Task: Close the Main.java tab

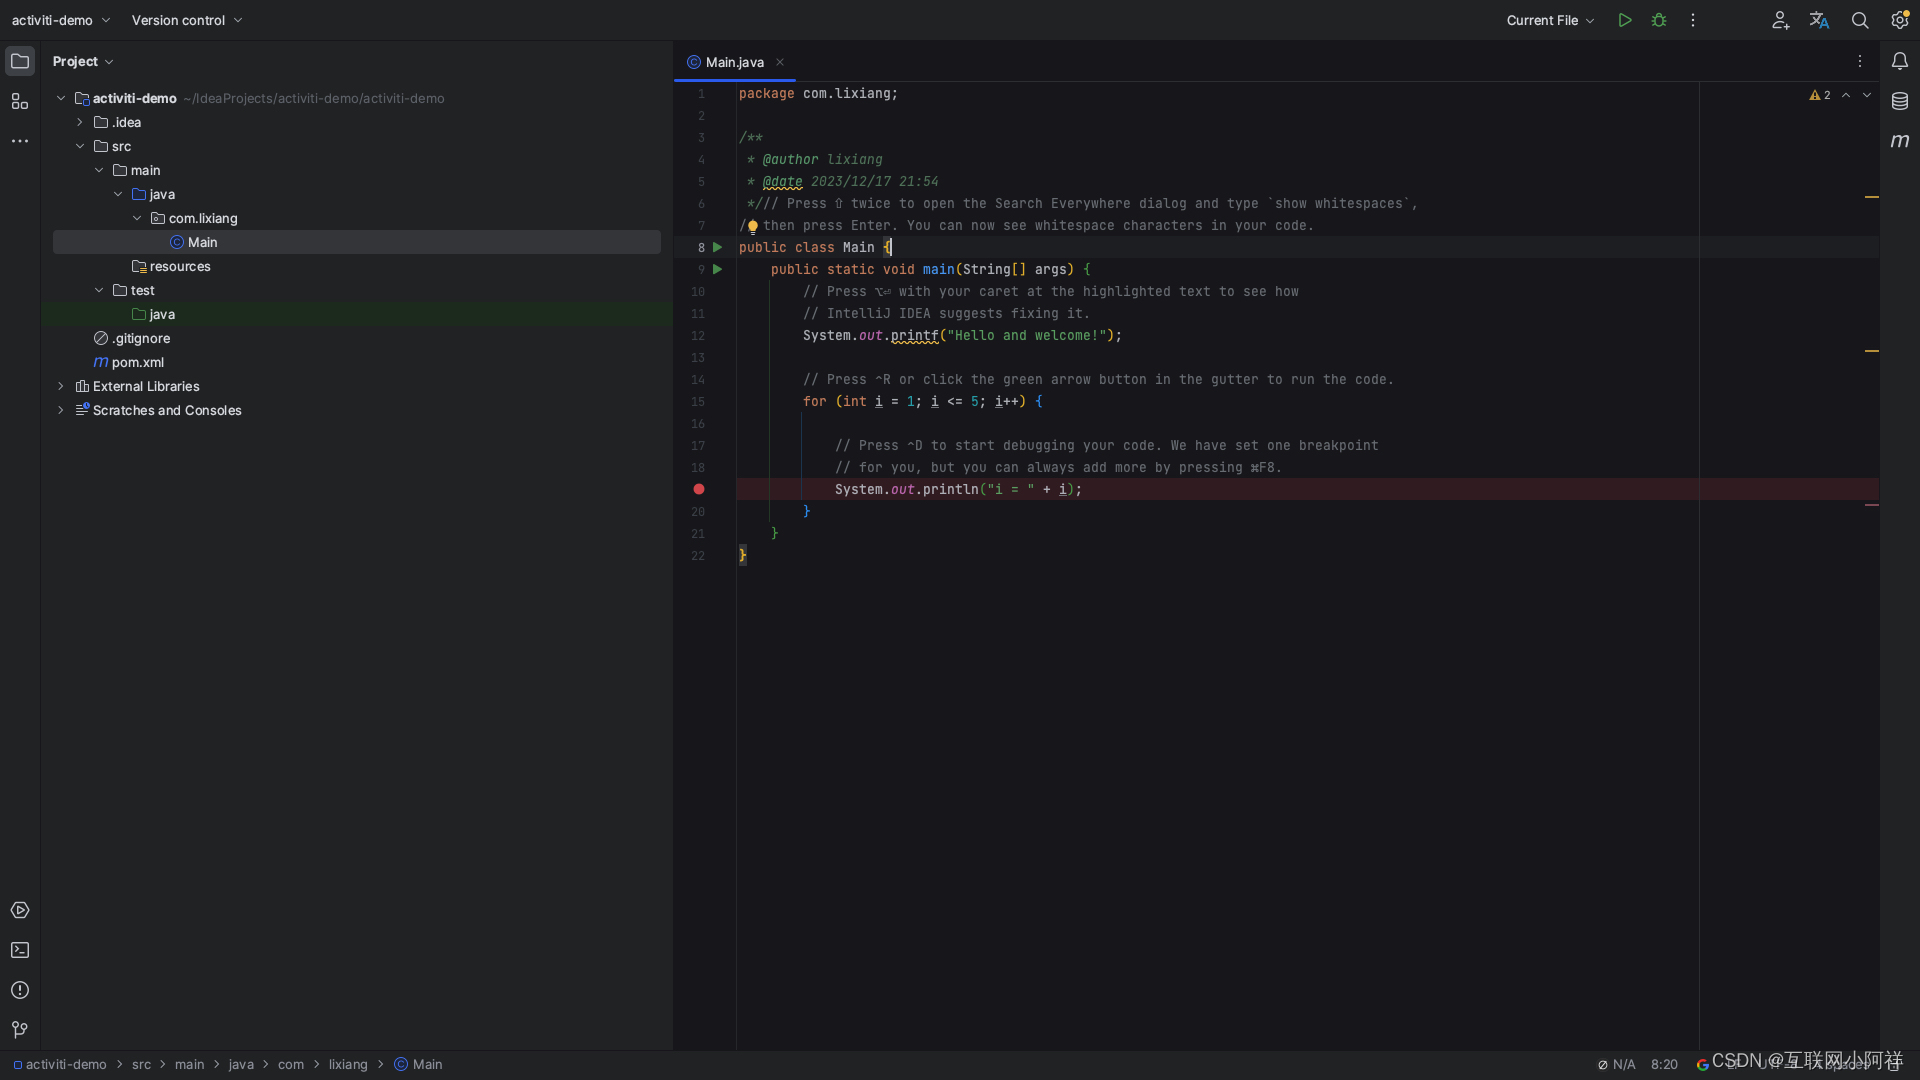Action: (x=780, y=62)
